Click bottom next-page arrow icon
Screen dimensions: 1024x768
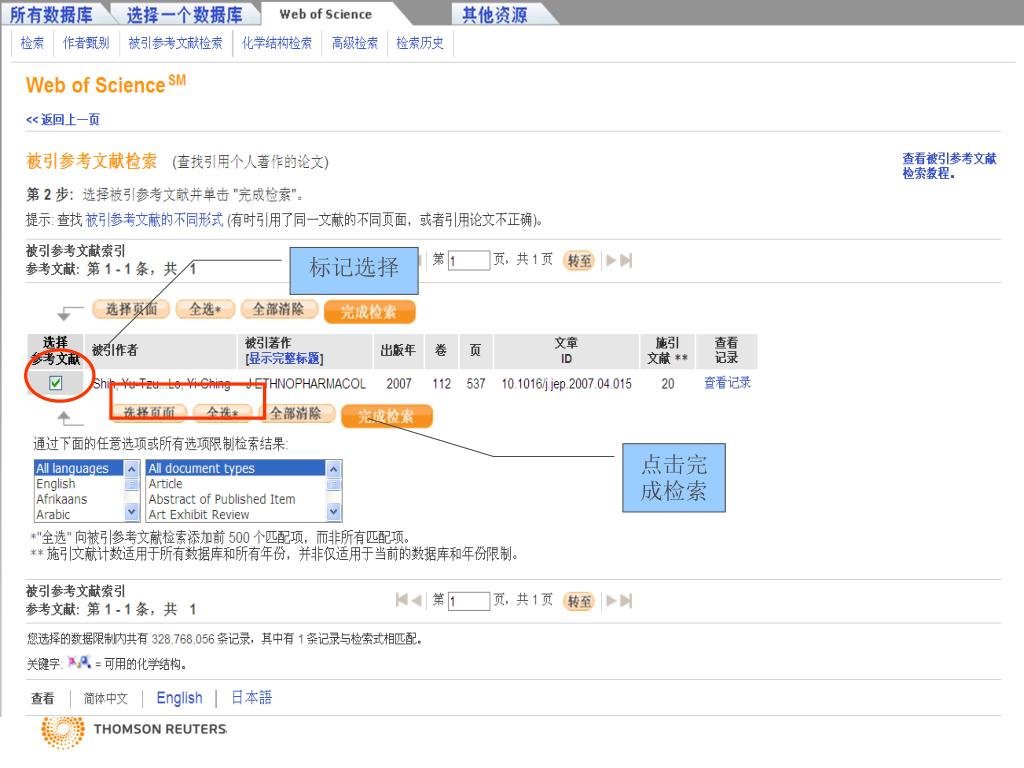coord(611,601)
